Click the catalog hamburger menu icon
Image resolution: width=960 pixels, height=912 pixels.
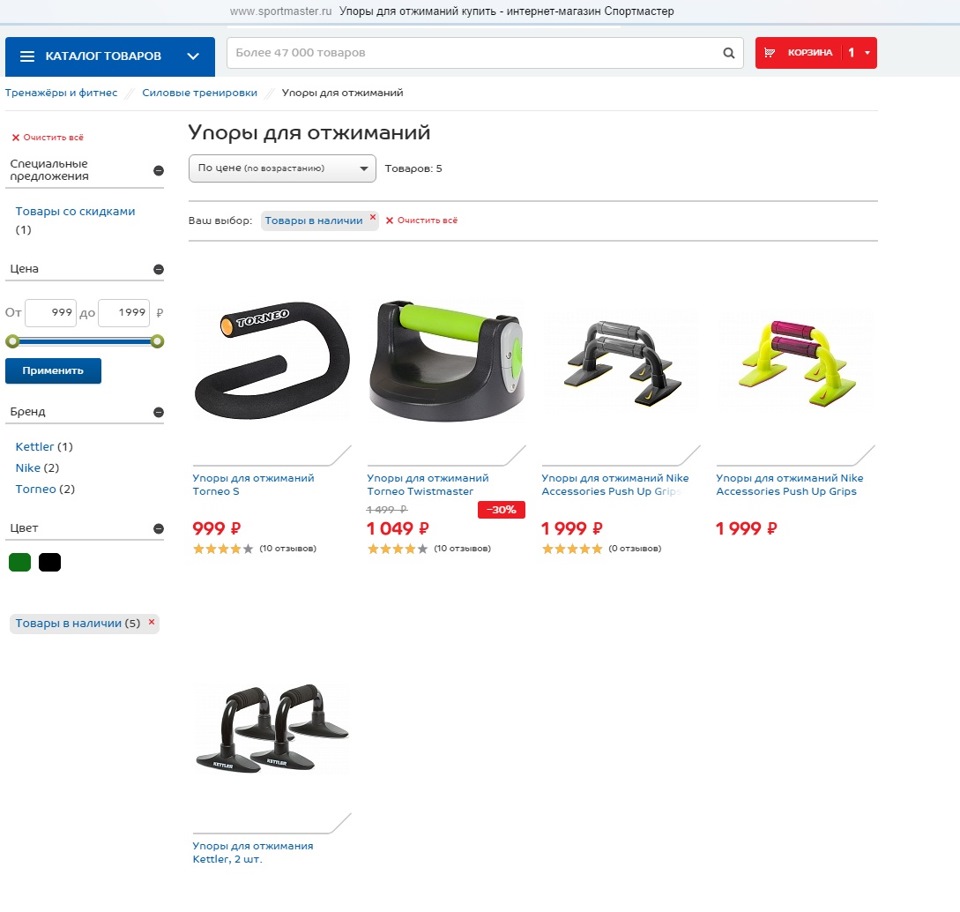[27, 56]
